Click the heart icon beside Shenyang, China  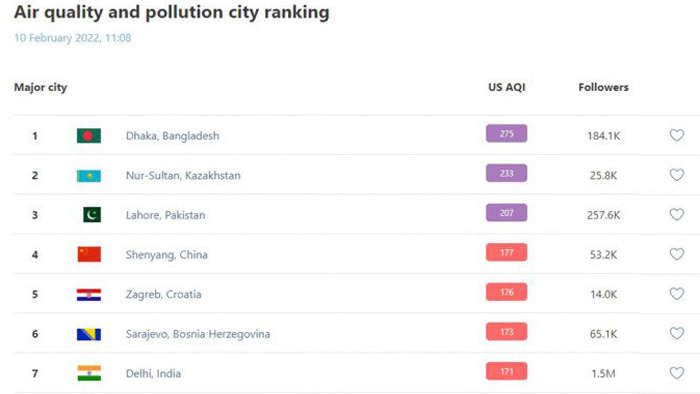pyautogui.click(x=677, y=254)
